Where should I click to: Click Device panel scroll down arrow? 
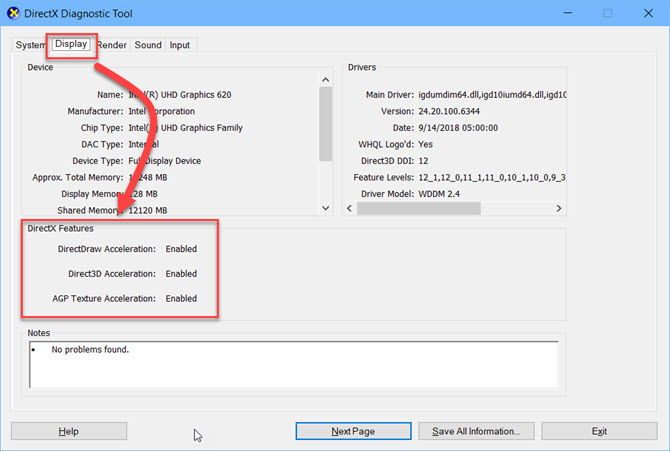coord(326,208)
